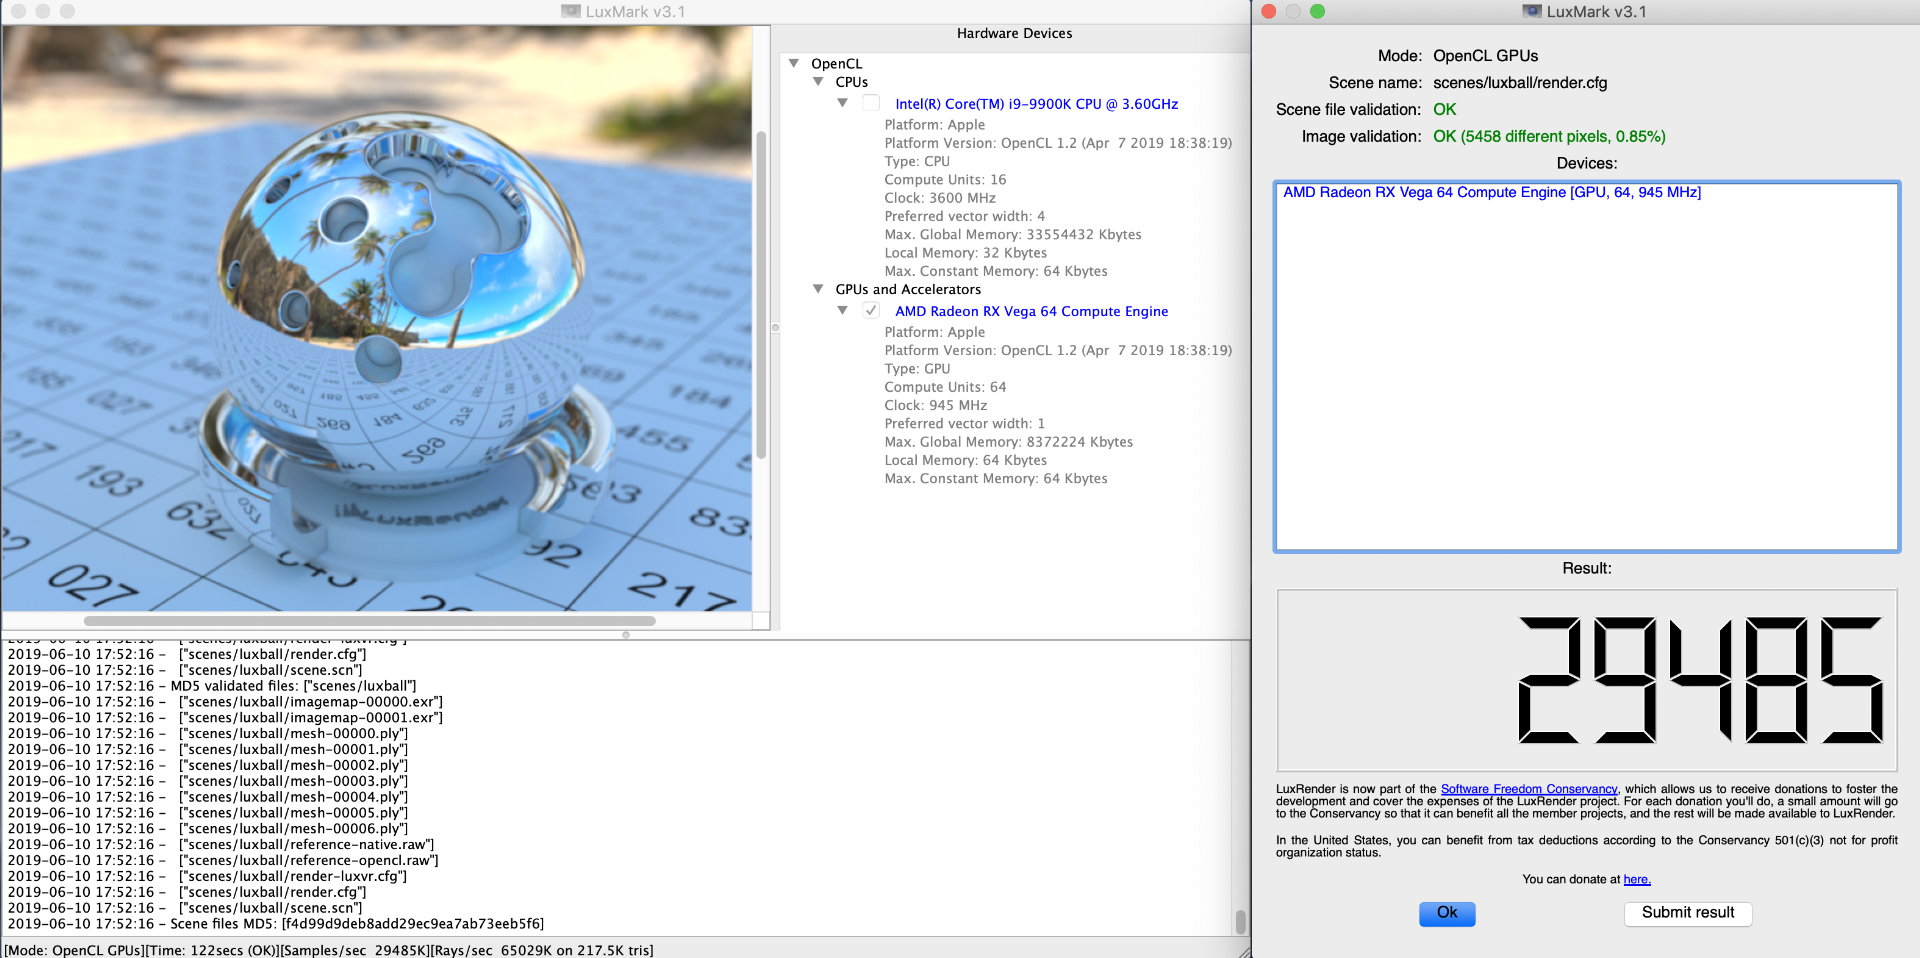The width and height of the screenshot is (1920, 958).
Task: Open the donate 'here' link
Action: click(x=1637, y=879)
